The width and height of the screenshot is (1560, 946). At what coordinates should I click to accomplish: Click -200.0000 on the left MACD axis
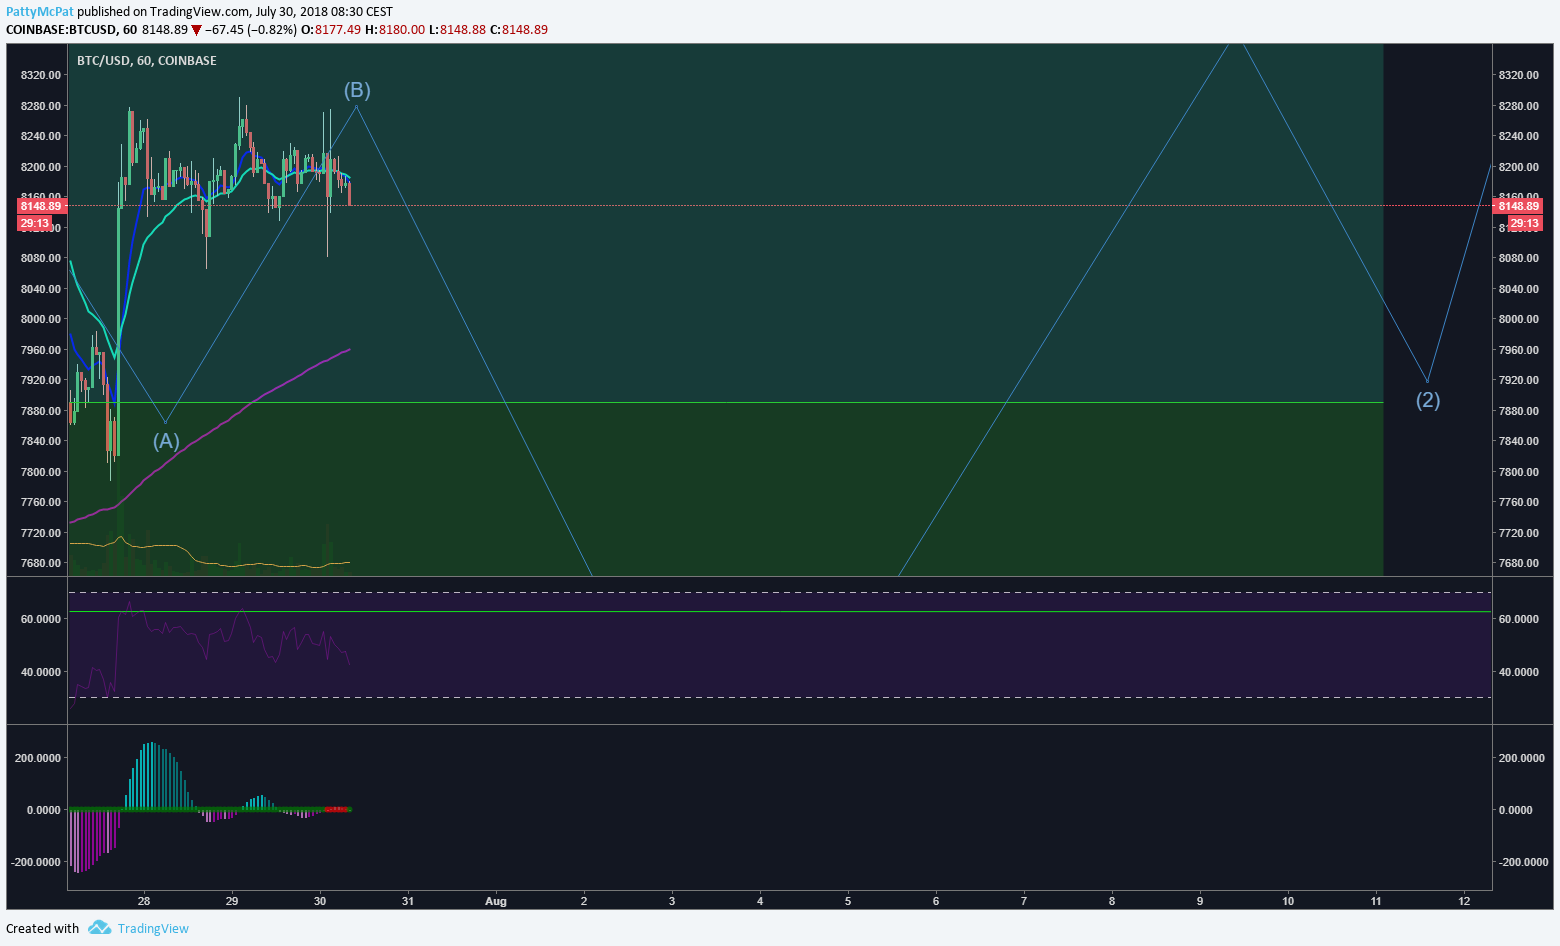pos(36,862)
